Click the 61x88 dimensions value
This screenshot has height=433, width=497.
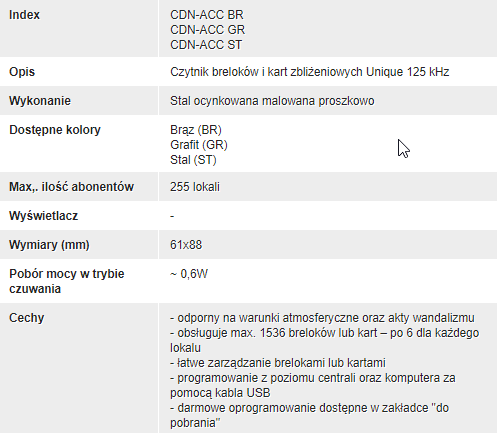coord(186,245)
